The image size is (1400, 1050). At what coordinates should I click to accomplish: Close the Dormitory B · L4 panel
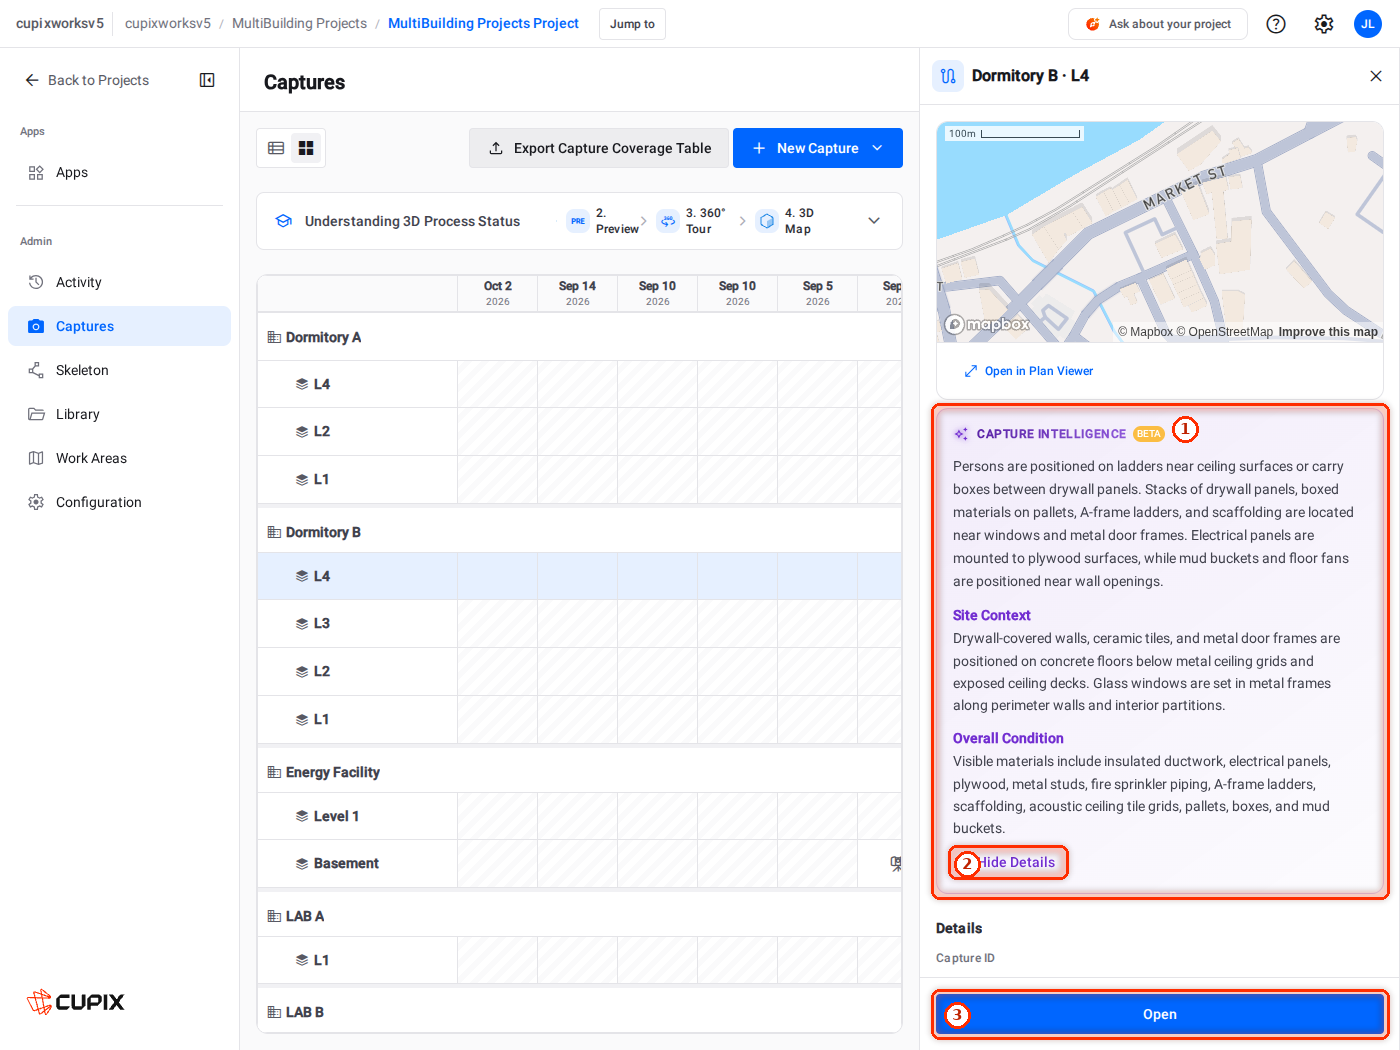pyautogui.click(x=1376, y=76)
